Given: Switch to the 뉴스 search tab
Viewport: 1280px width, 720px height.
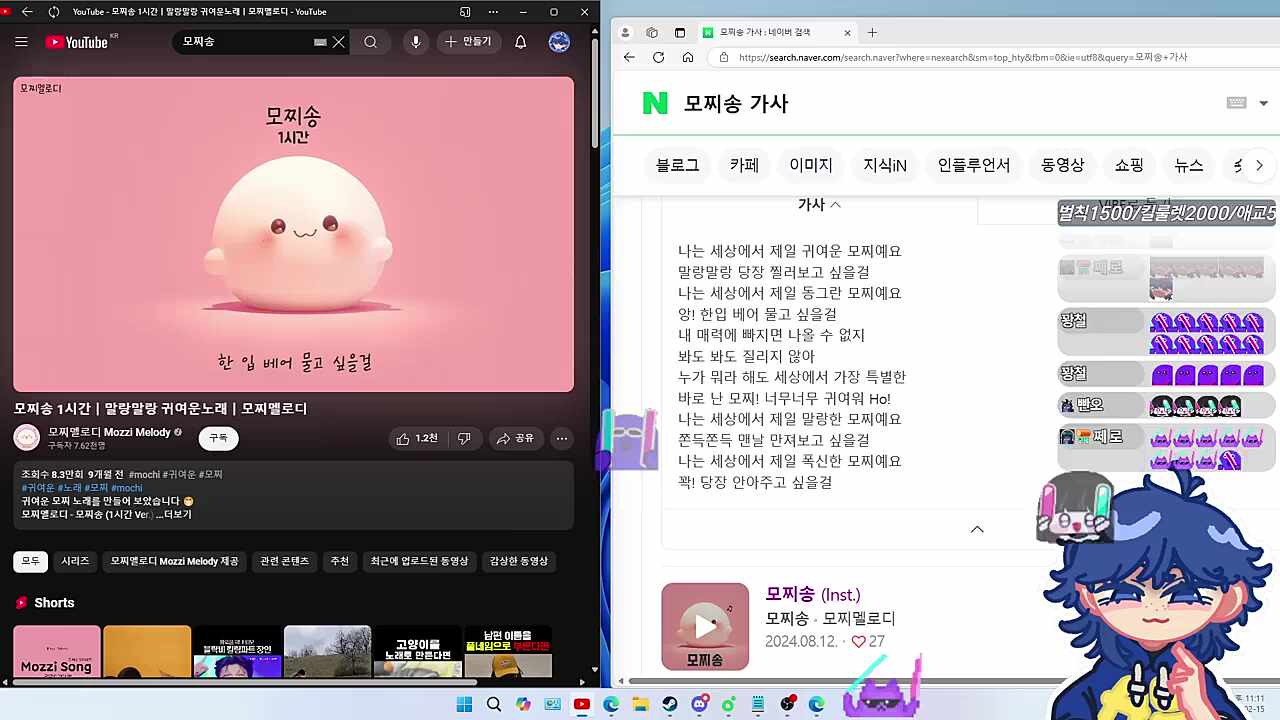Looking at the screenshot, I should [x=1189, y=165].
